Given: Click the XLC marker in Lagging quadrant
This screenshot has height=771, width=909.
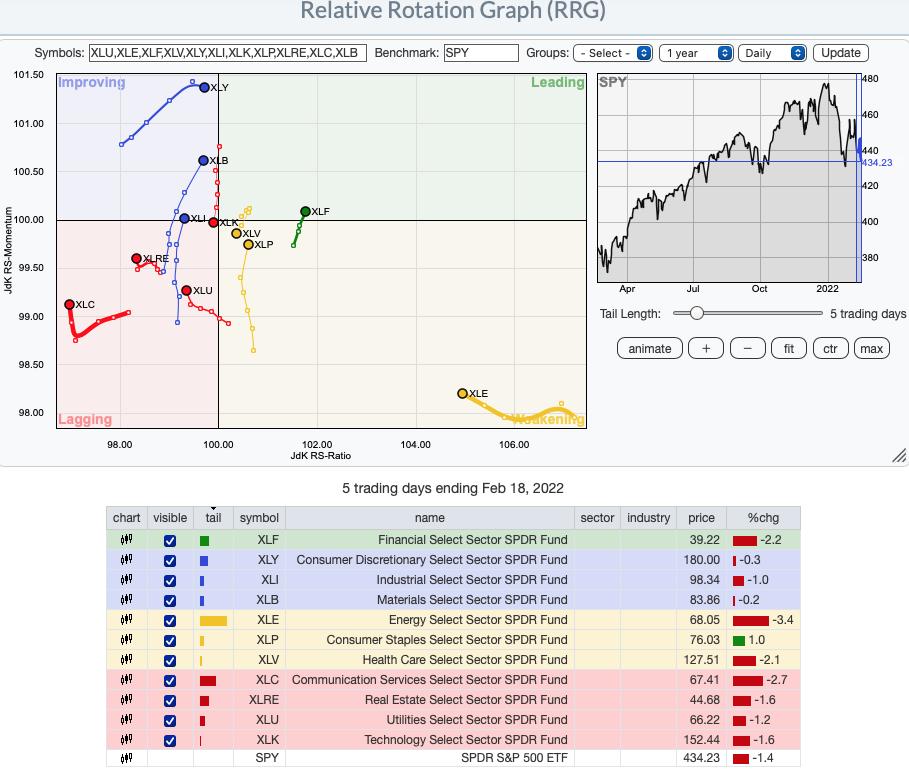Looking at the screenshot, I should click(69, 305).
